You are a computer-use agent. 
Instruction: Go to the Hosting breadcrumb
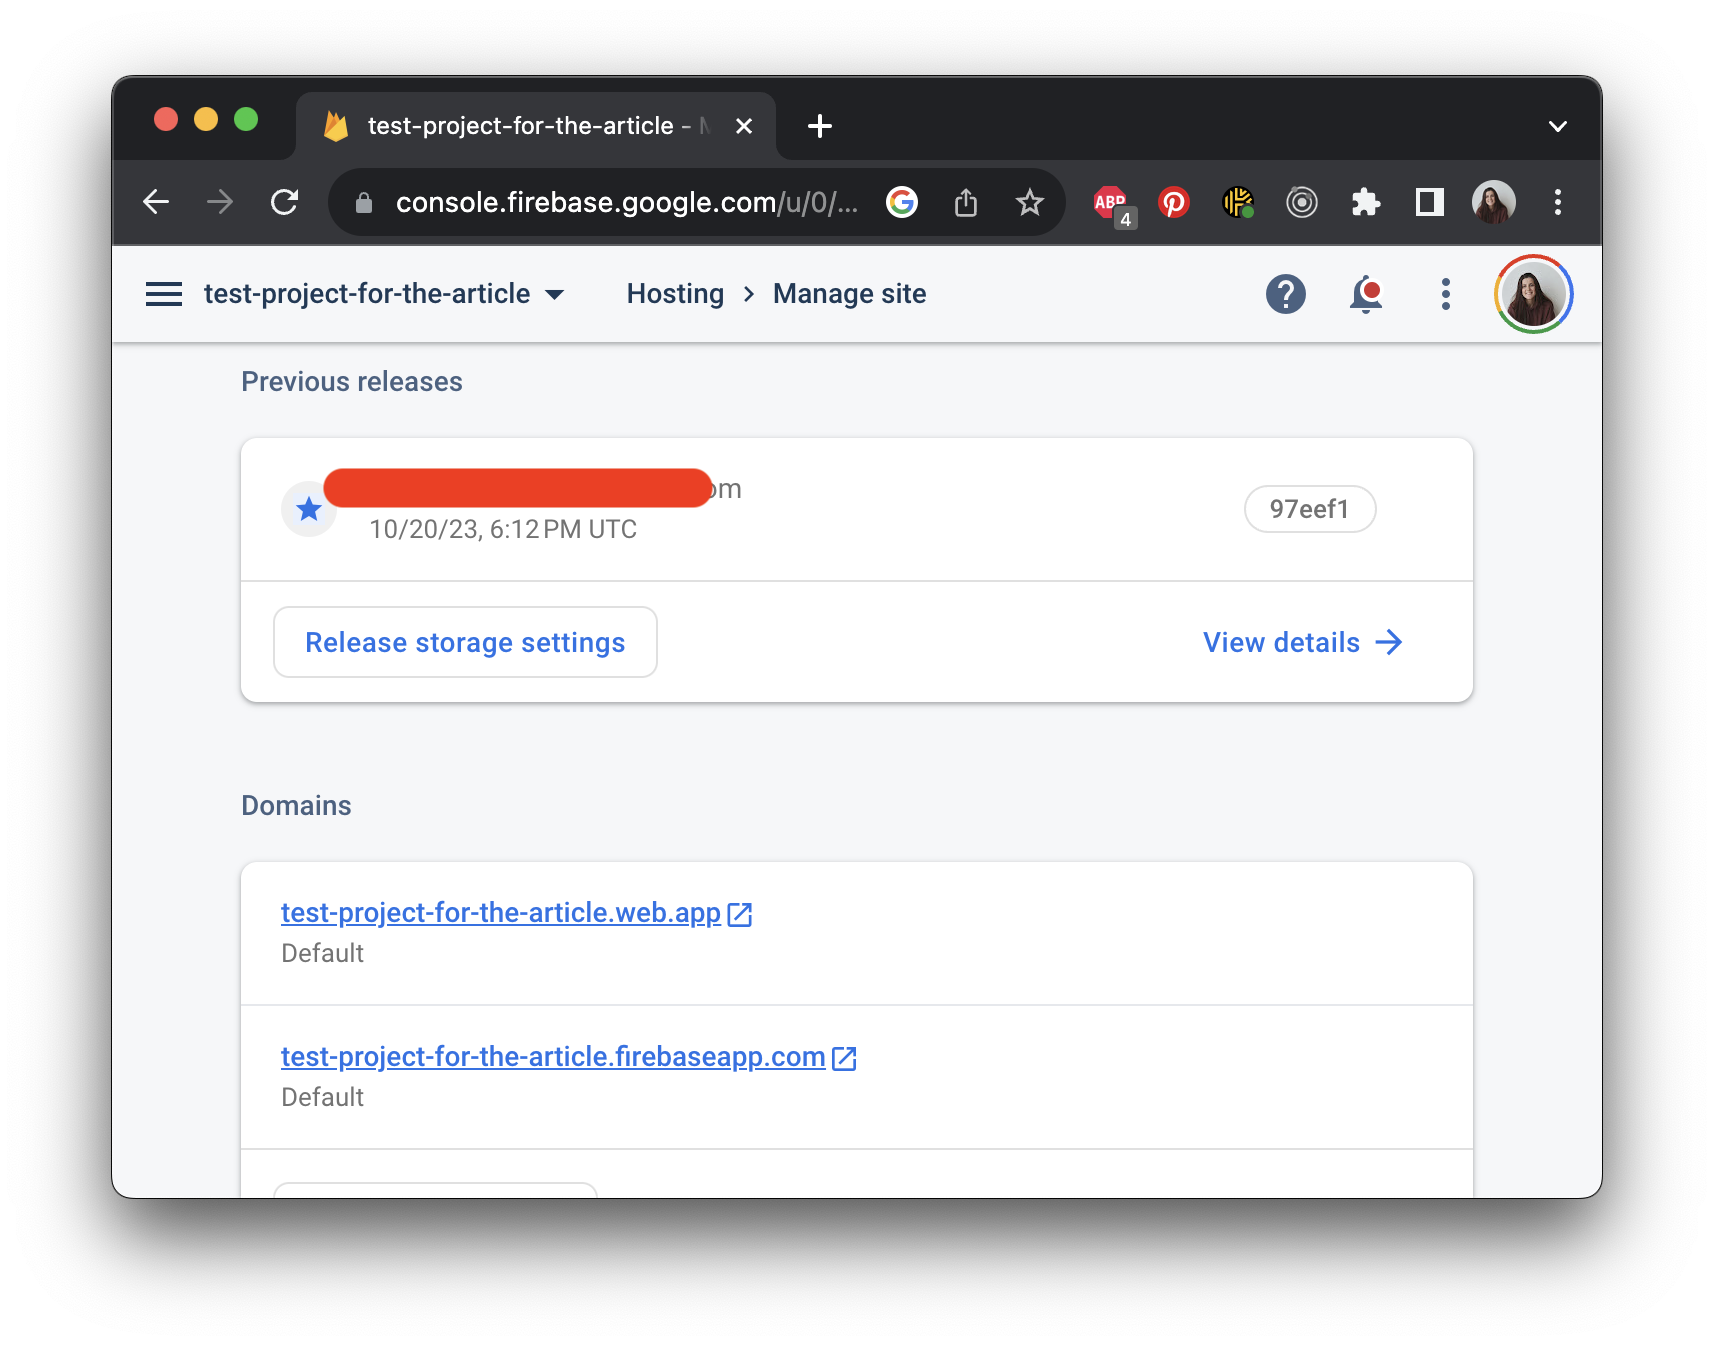(x=675, y=294)
